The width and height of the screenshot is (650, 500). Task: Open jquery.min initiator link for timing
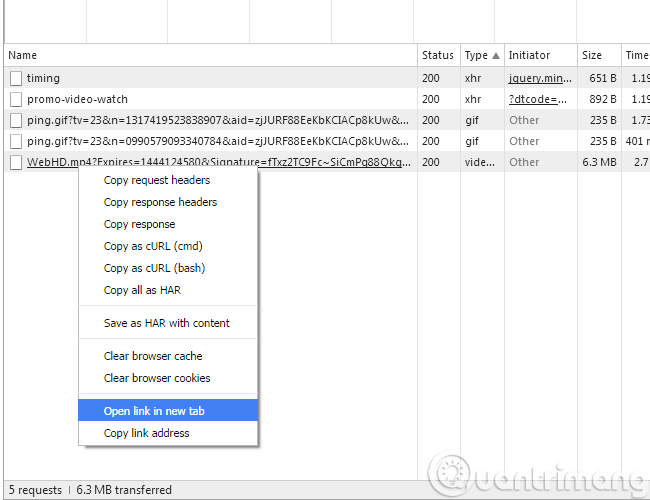click(538, 78)
